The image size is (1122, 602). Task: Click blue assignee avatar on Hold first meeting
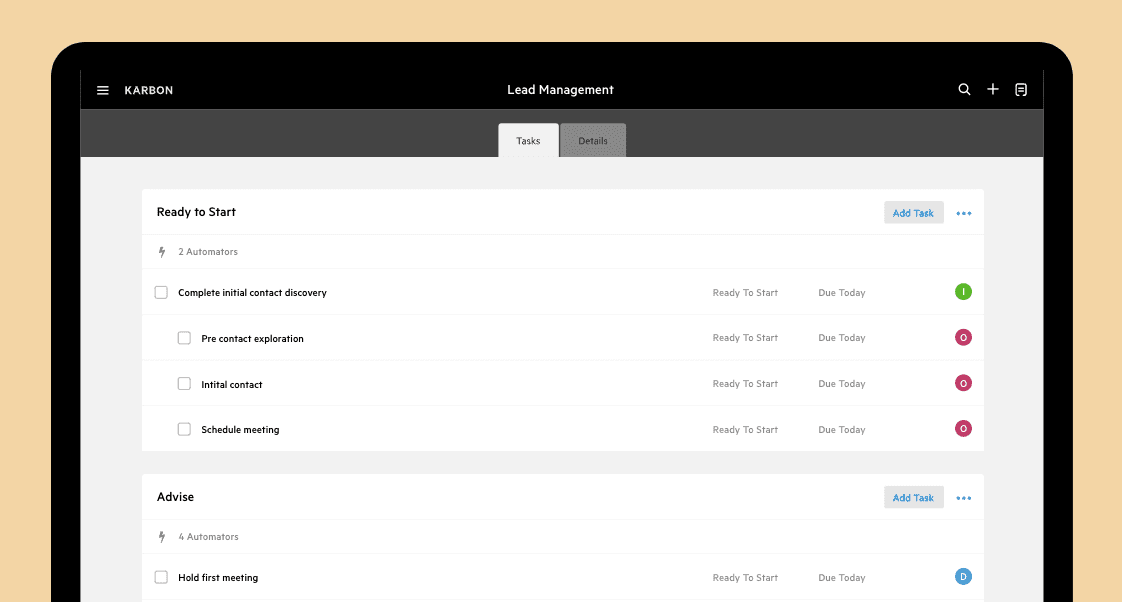click(963, 577)
